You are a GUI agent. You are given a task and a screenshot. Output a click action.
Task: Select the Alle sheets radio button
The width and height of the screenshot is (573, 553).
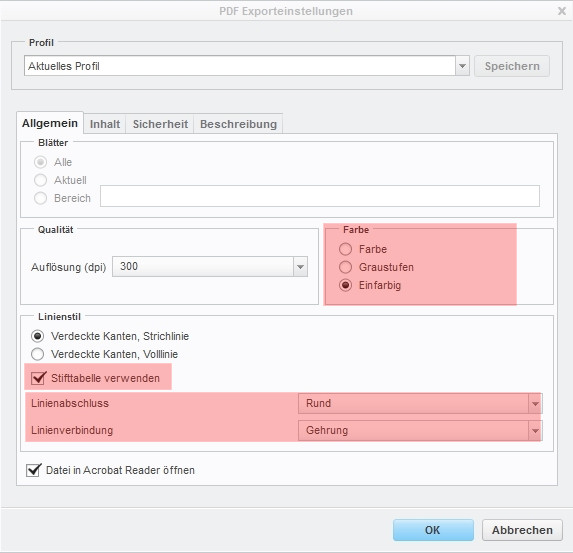[x=40, y=162]
